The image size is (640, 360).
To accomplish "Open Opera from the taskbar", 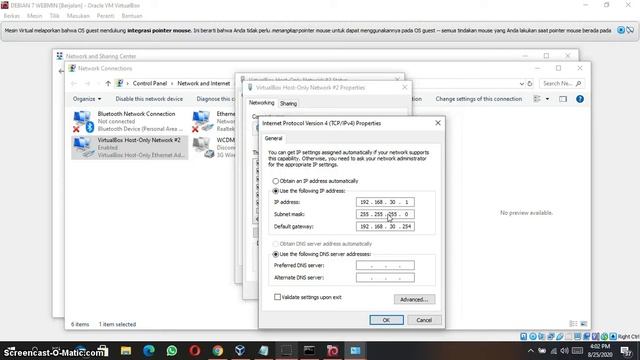I will [x=195, y=351].
